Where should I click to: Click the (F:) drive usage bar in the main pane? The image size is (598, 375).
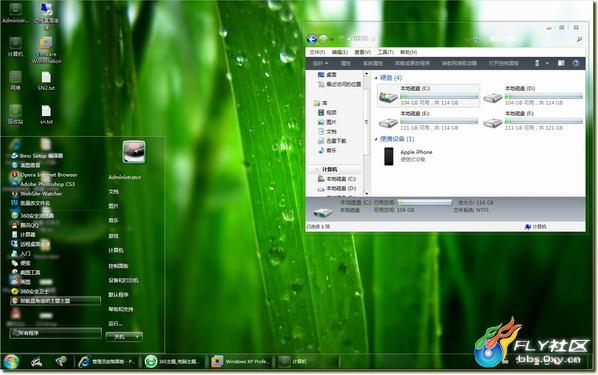(x=544, y=121)
